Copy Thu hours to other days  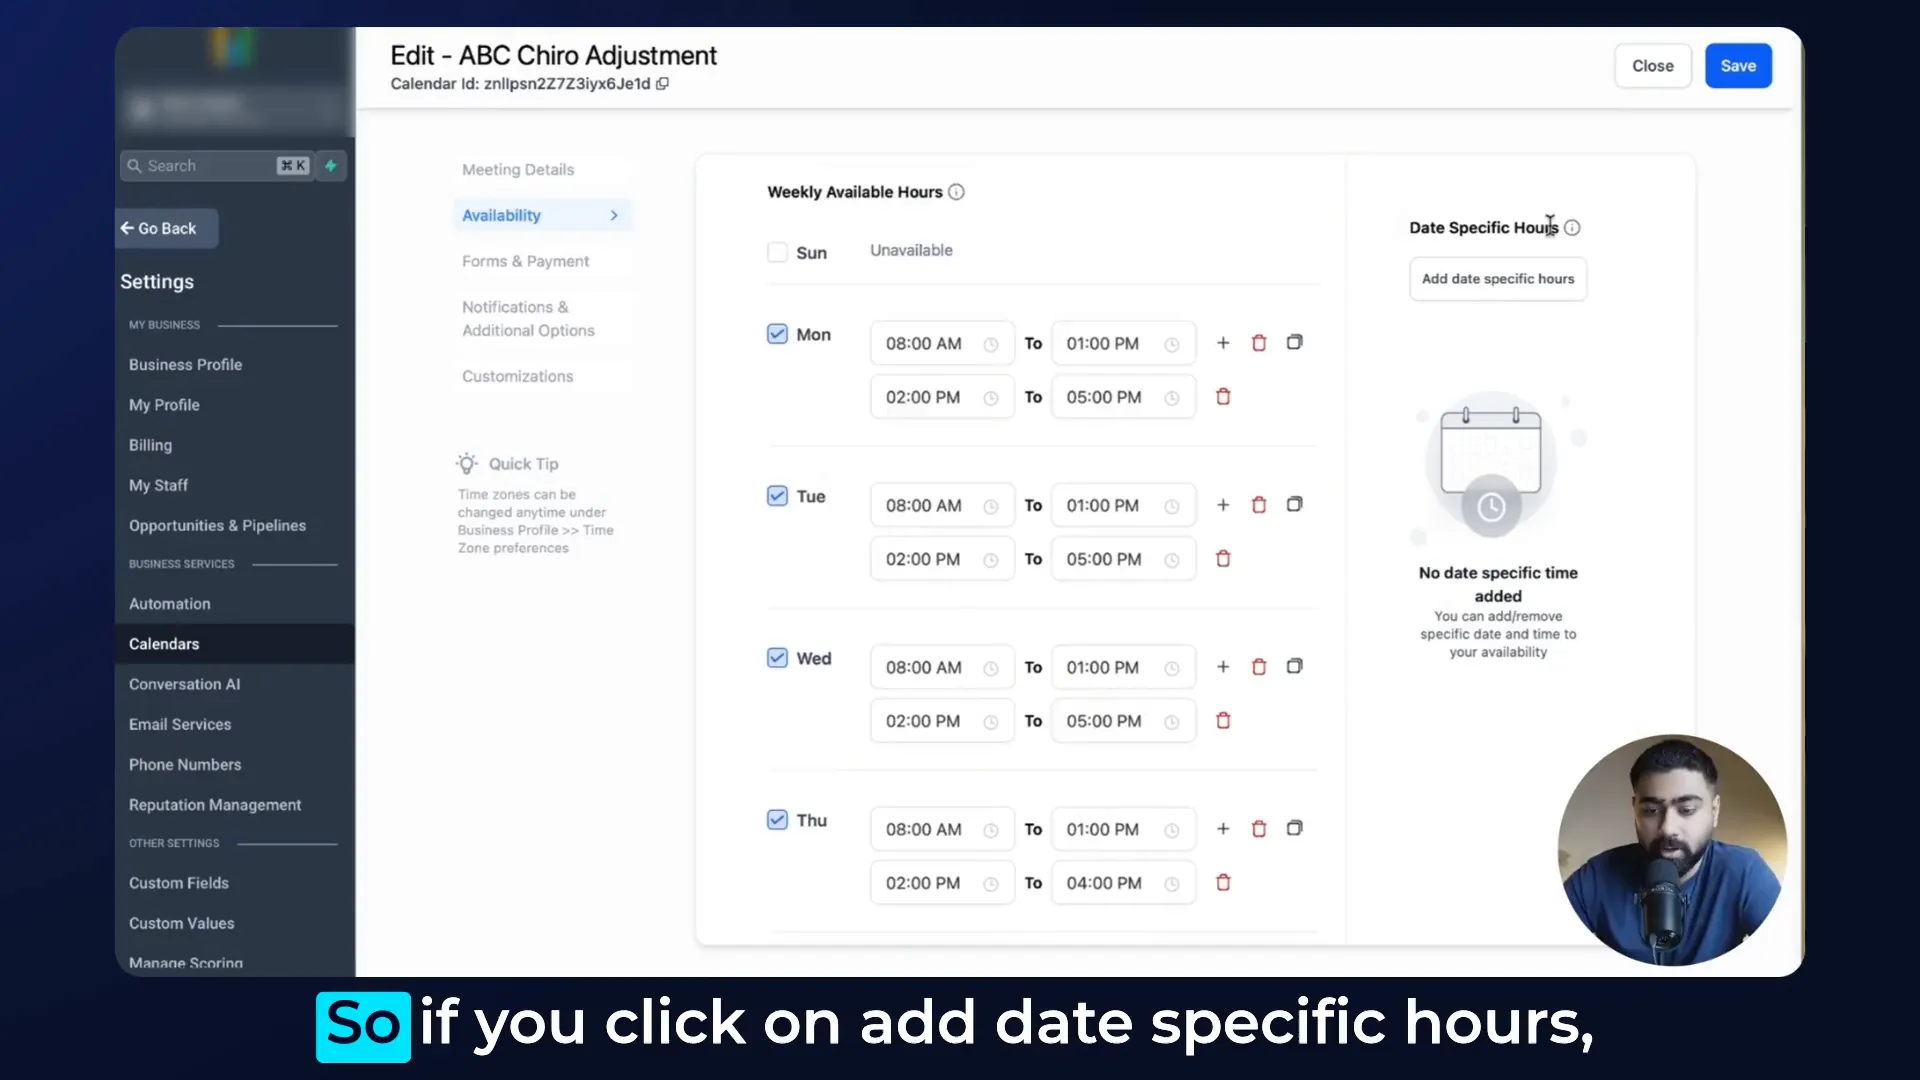pos(1294,828)
